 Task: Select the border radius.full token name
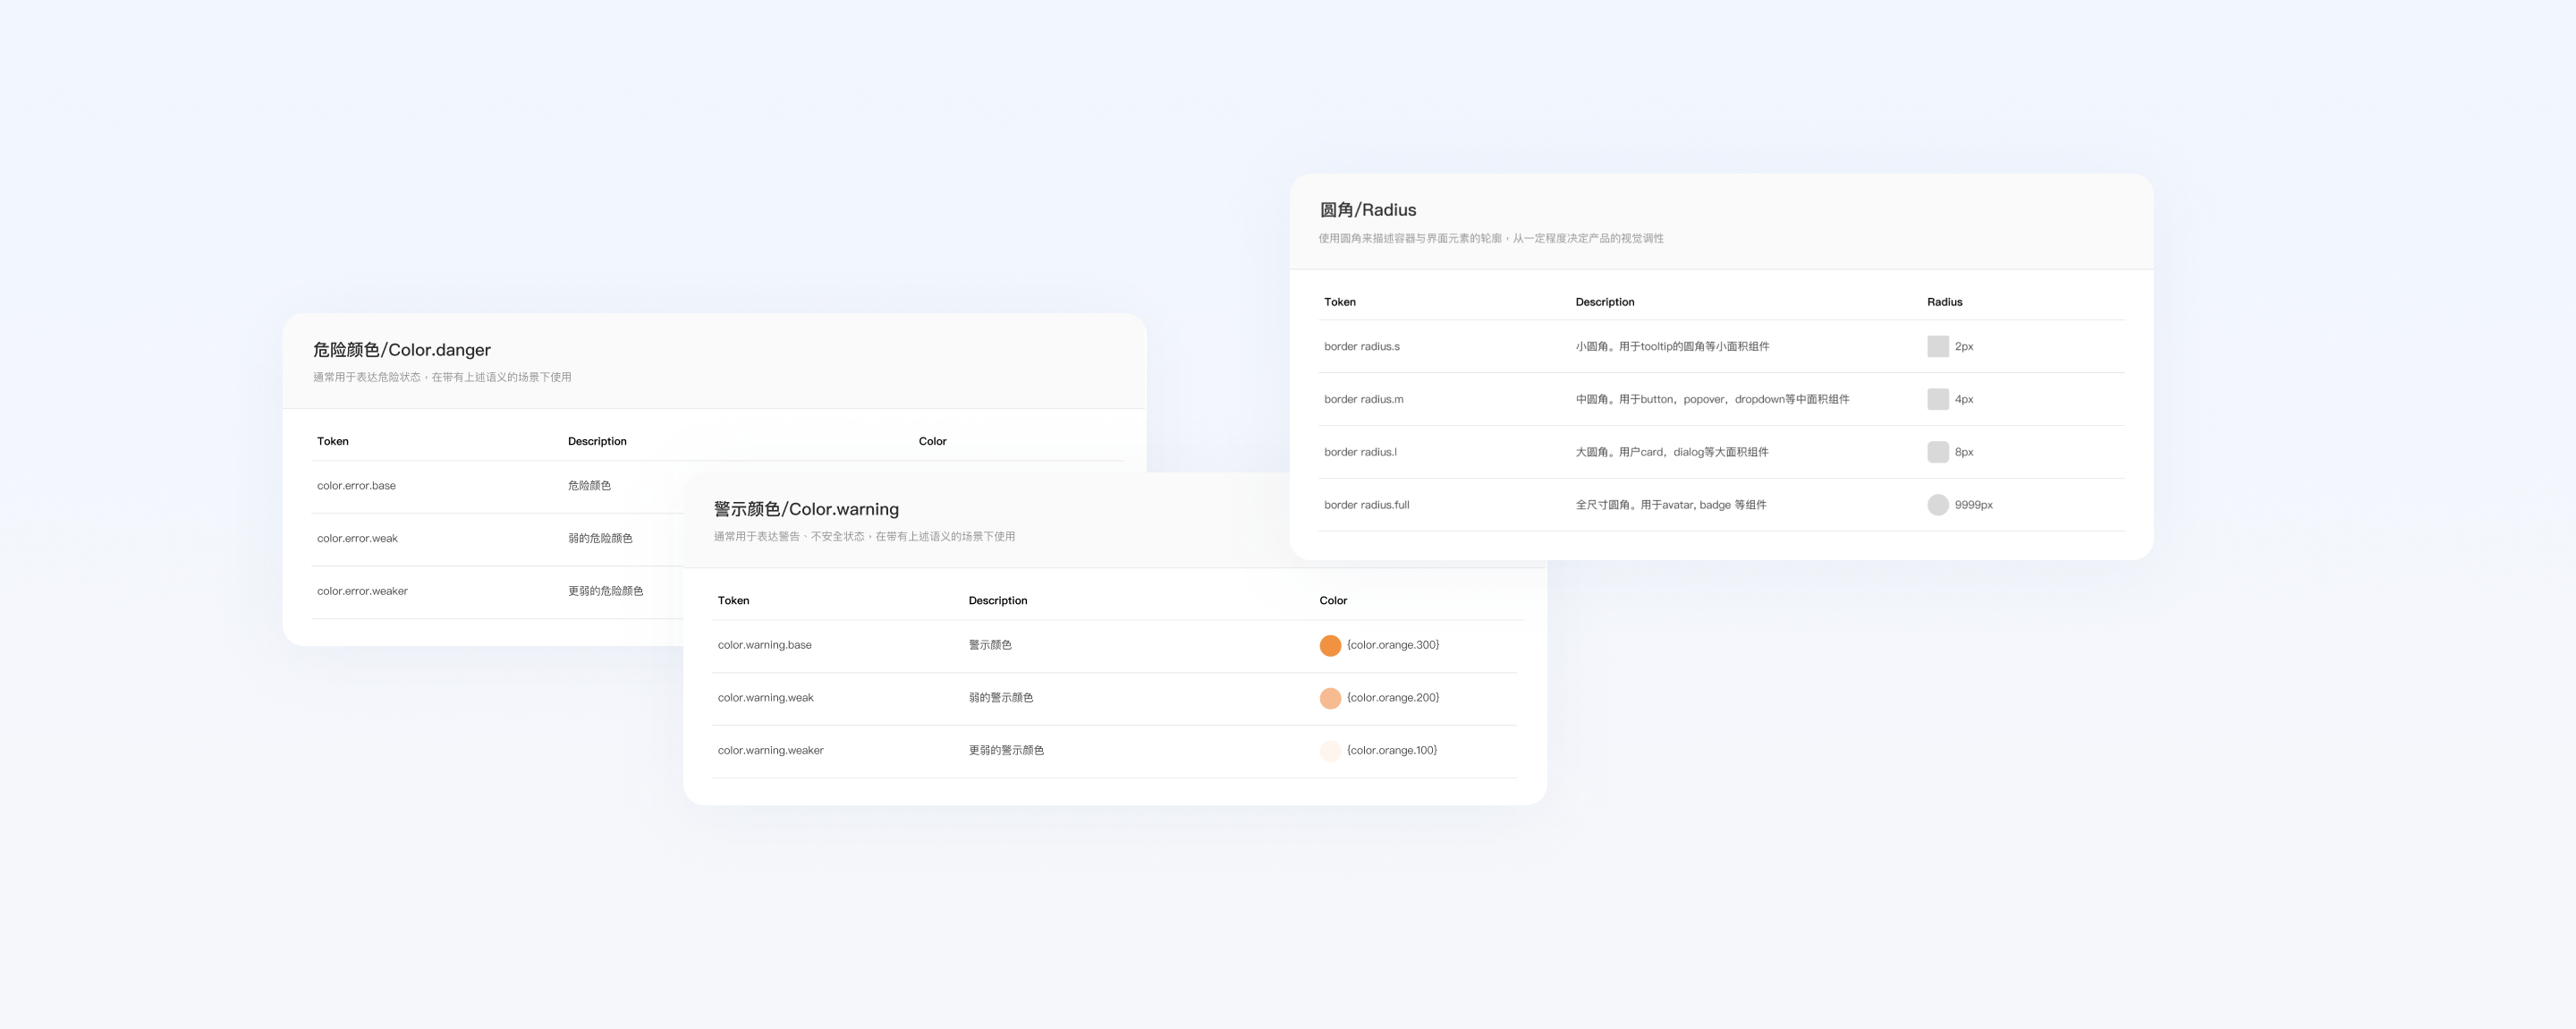(1366, 505)
